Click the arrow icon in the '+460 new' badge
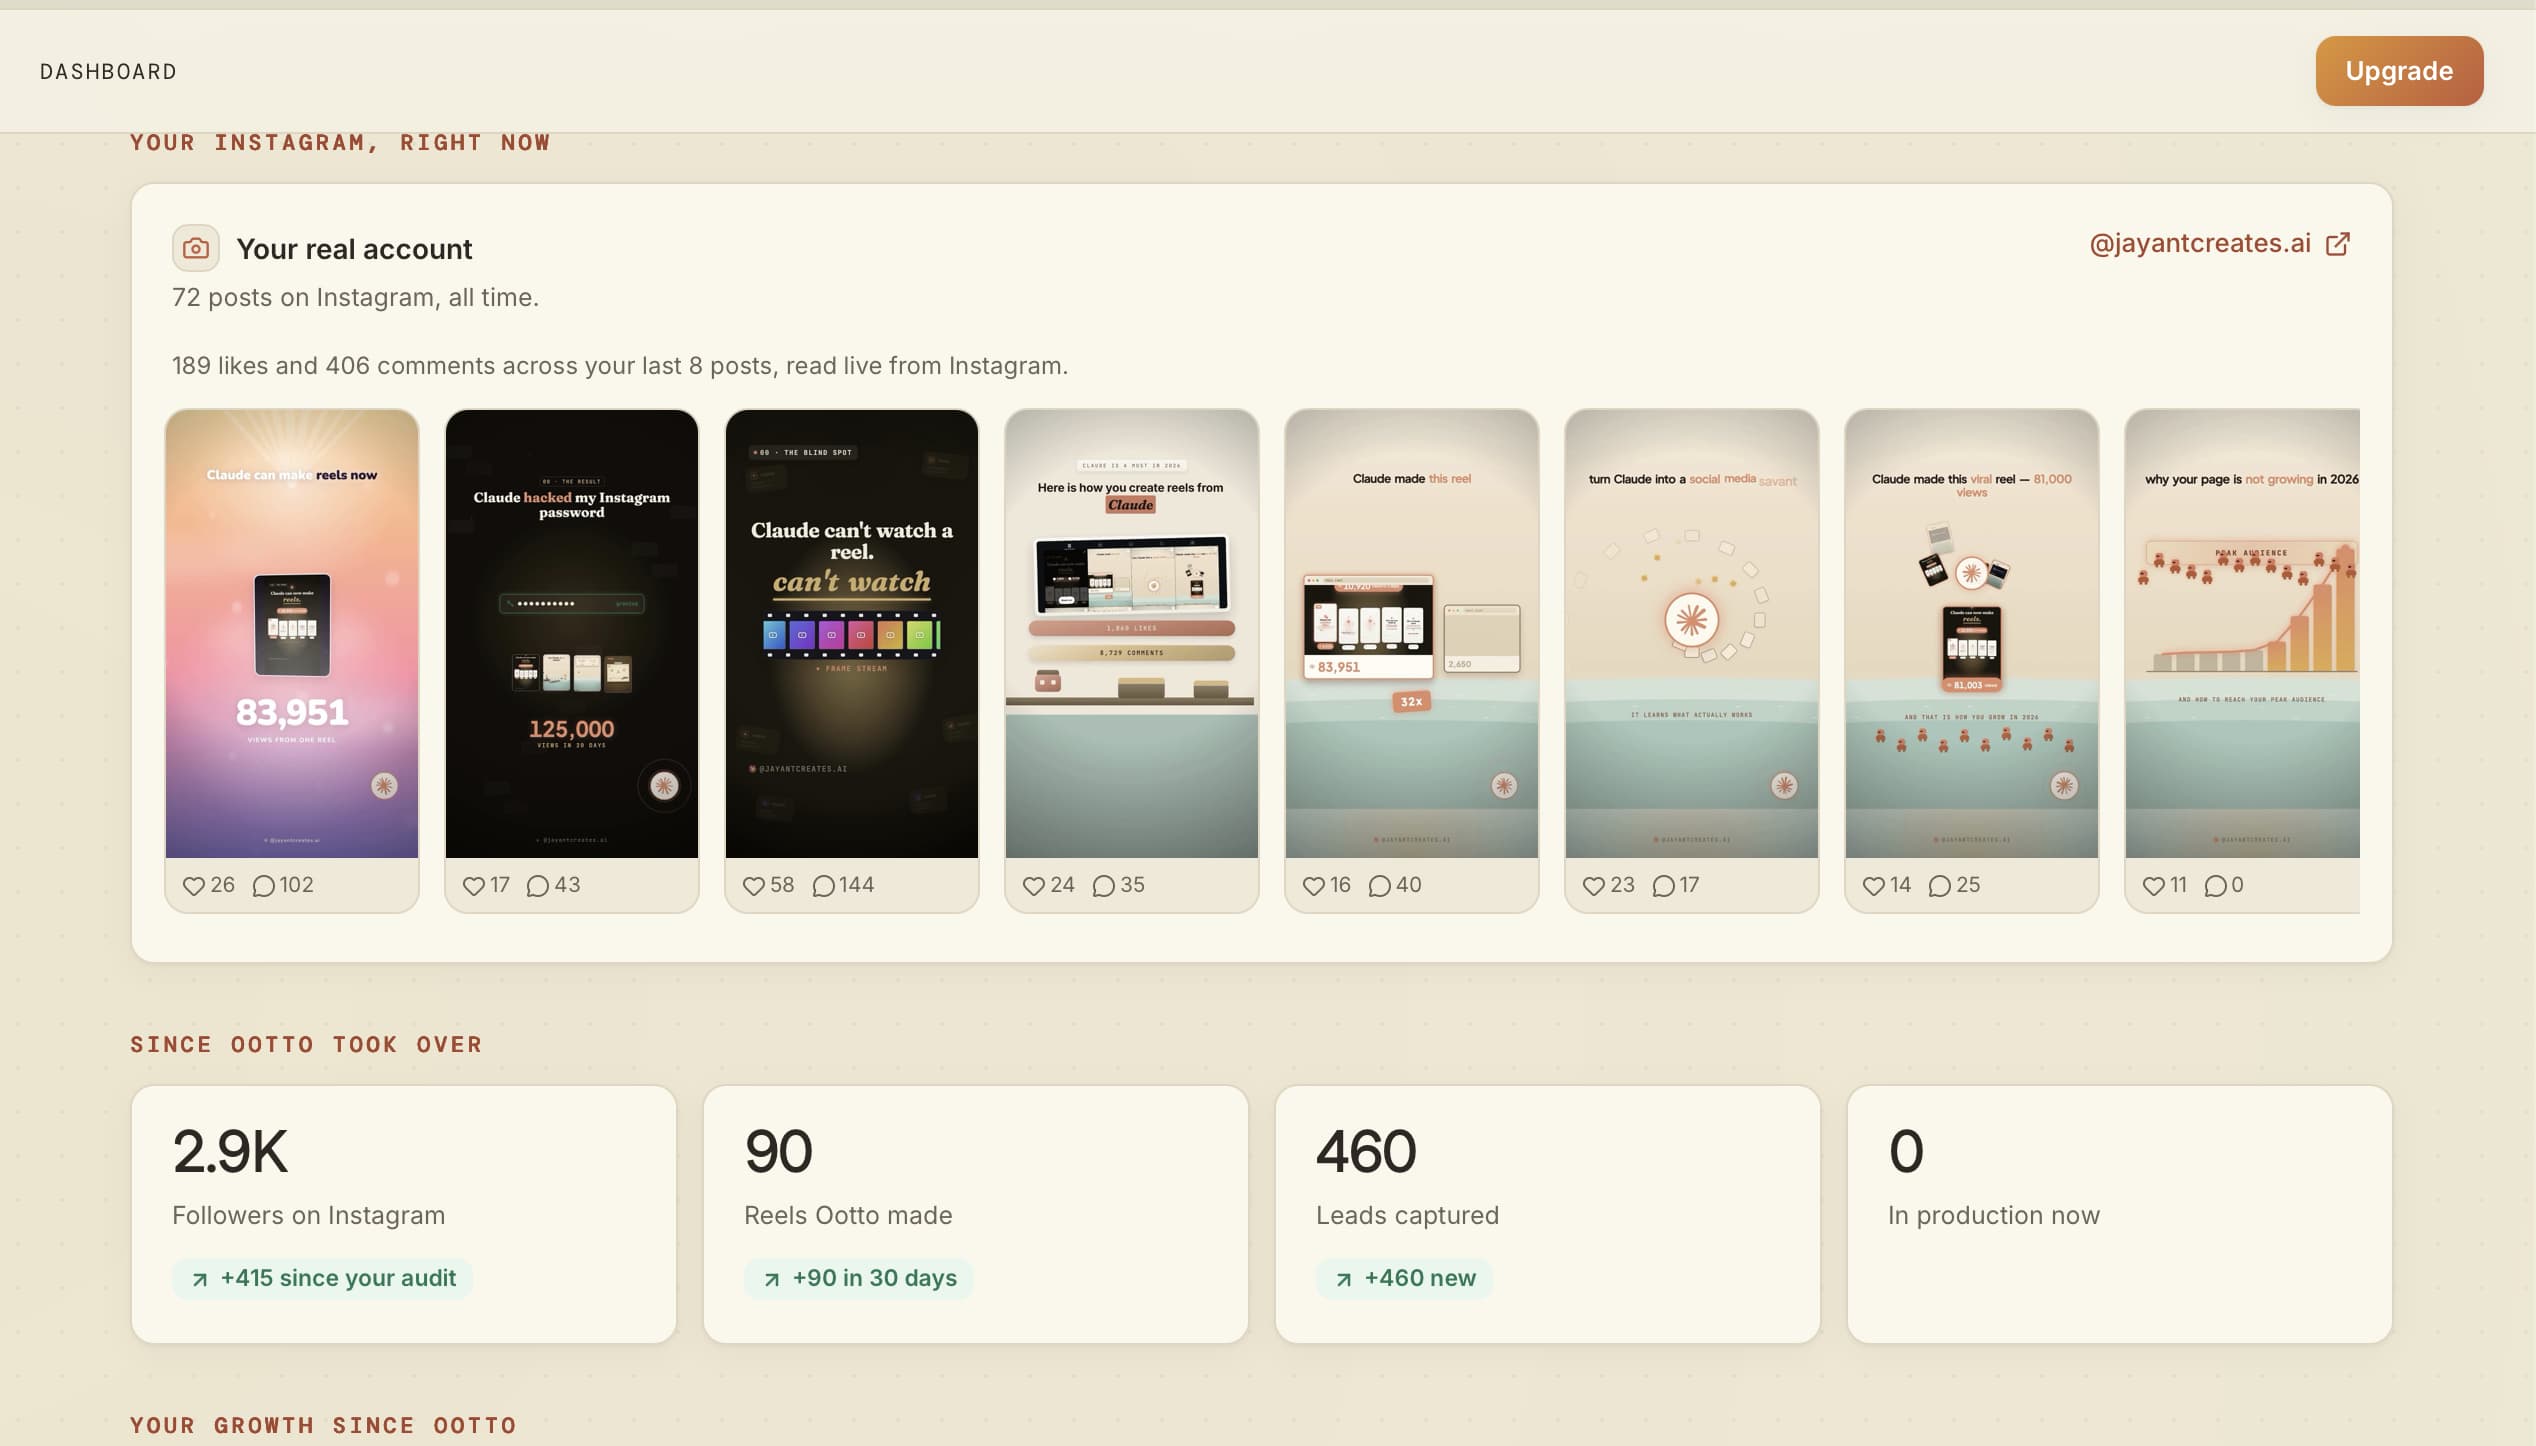Viewport: 2536px width, 1446px height. pos(1344,1279)
